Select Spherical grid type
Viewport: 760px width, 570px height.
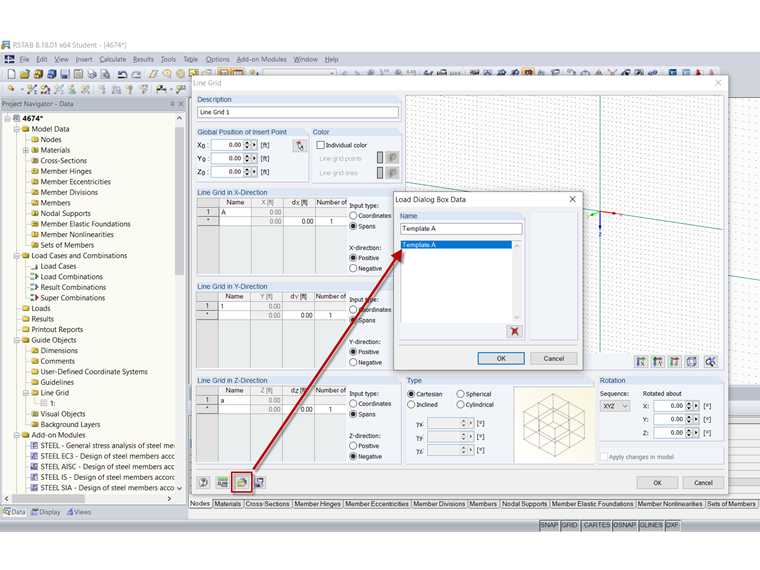(460, 394)
